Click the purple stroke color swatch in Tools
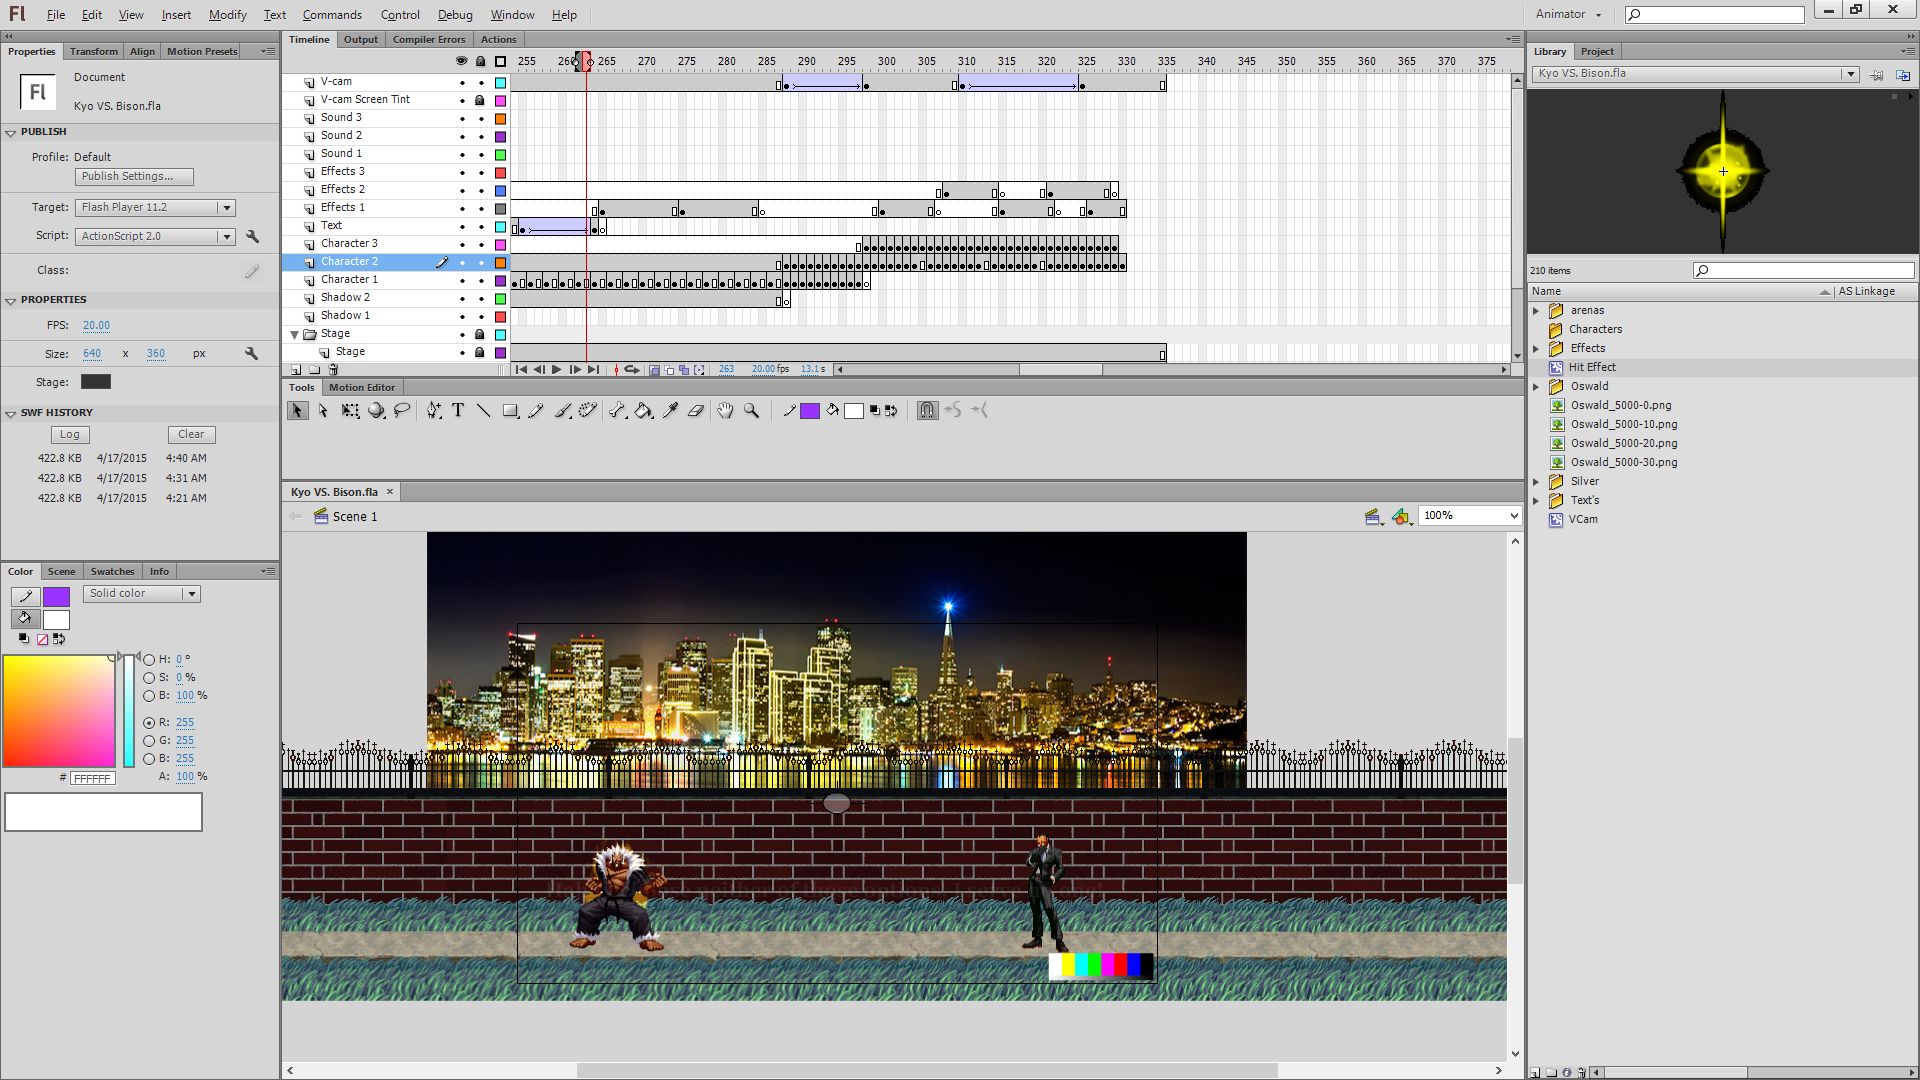 [x=810, y=411]
